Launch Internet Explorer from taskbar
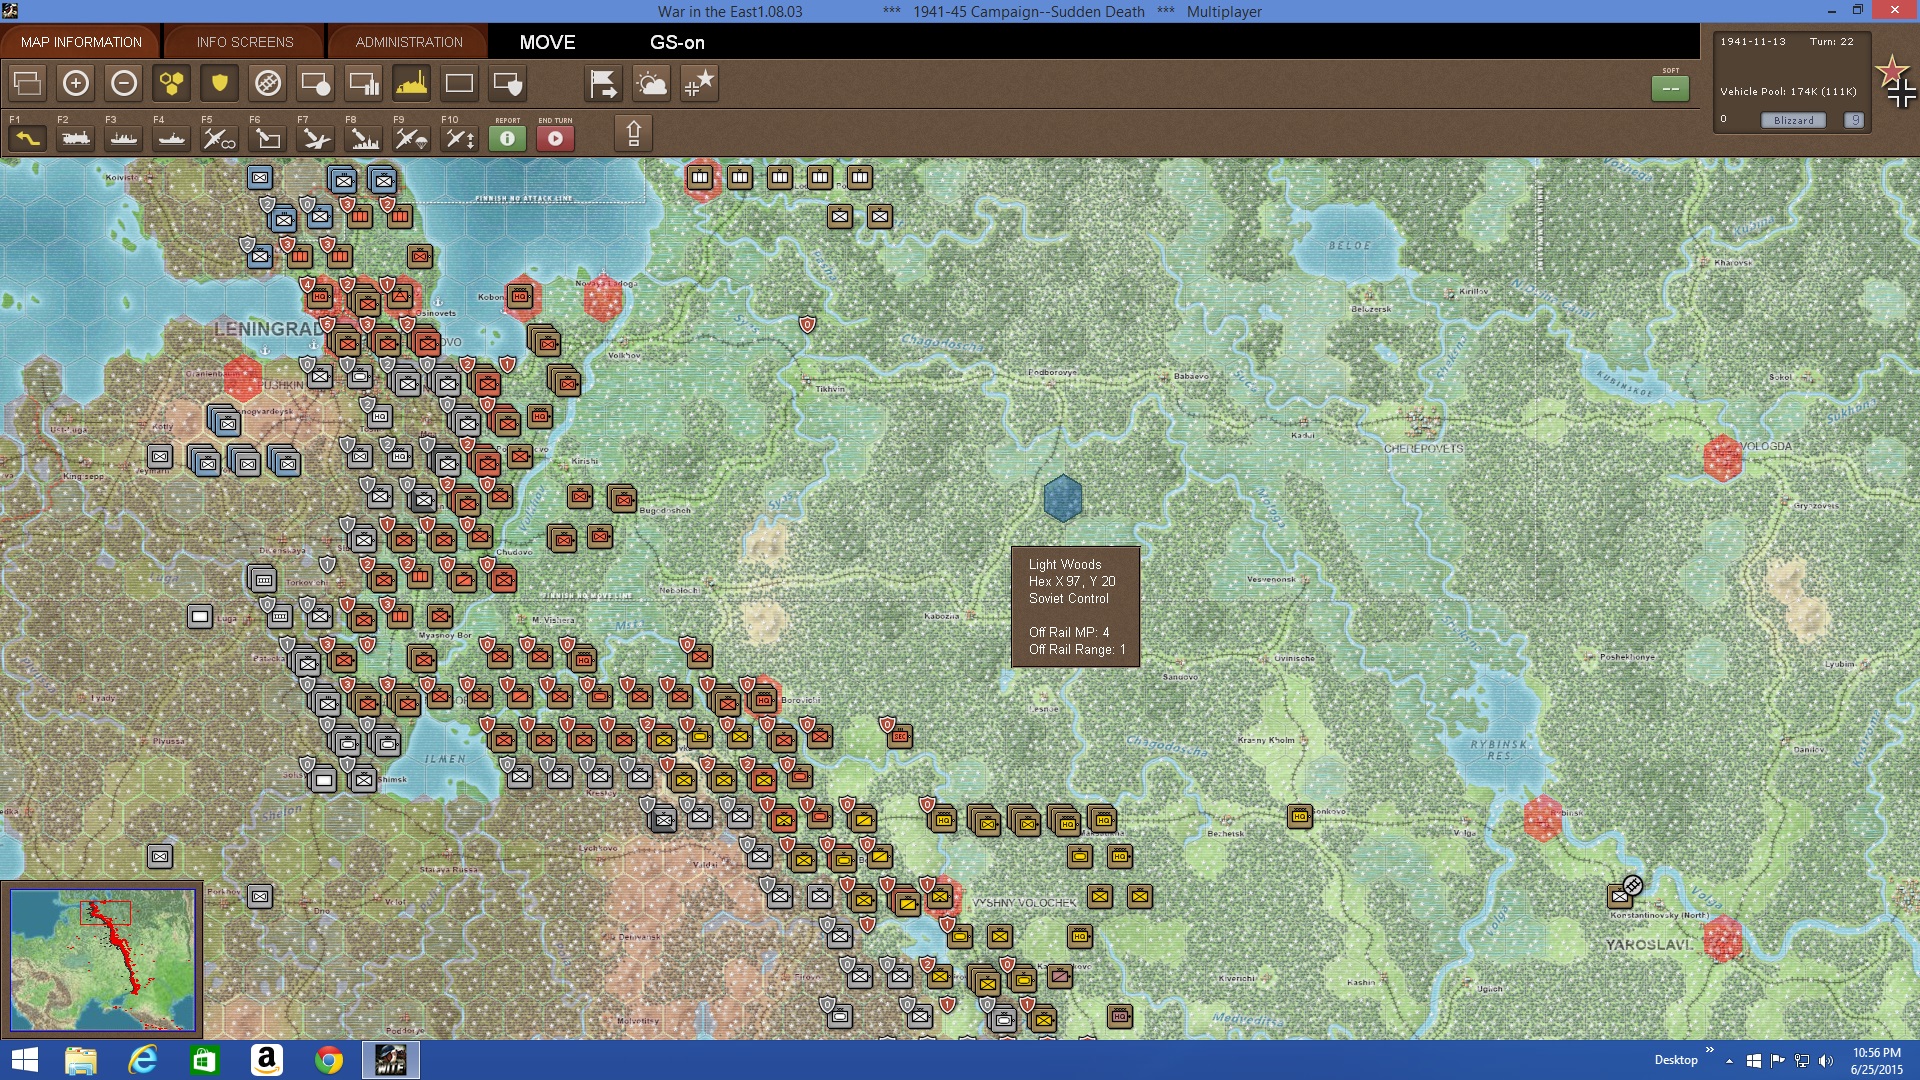 (x=143, y=1060)
